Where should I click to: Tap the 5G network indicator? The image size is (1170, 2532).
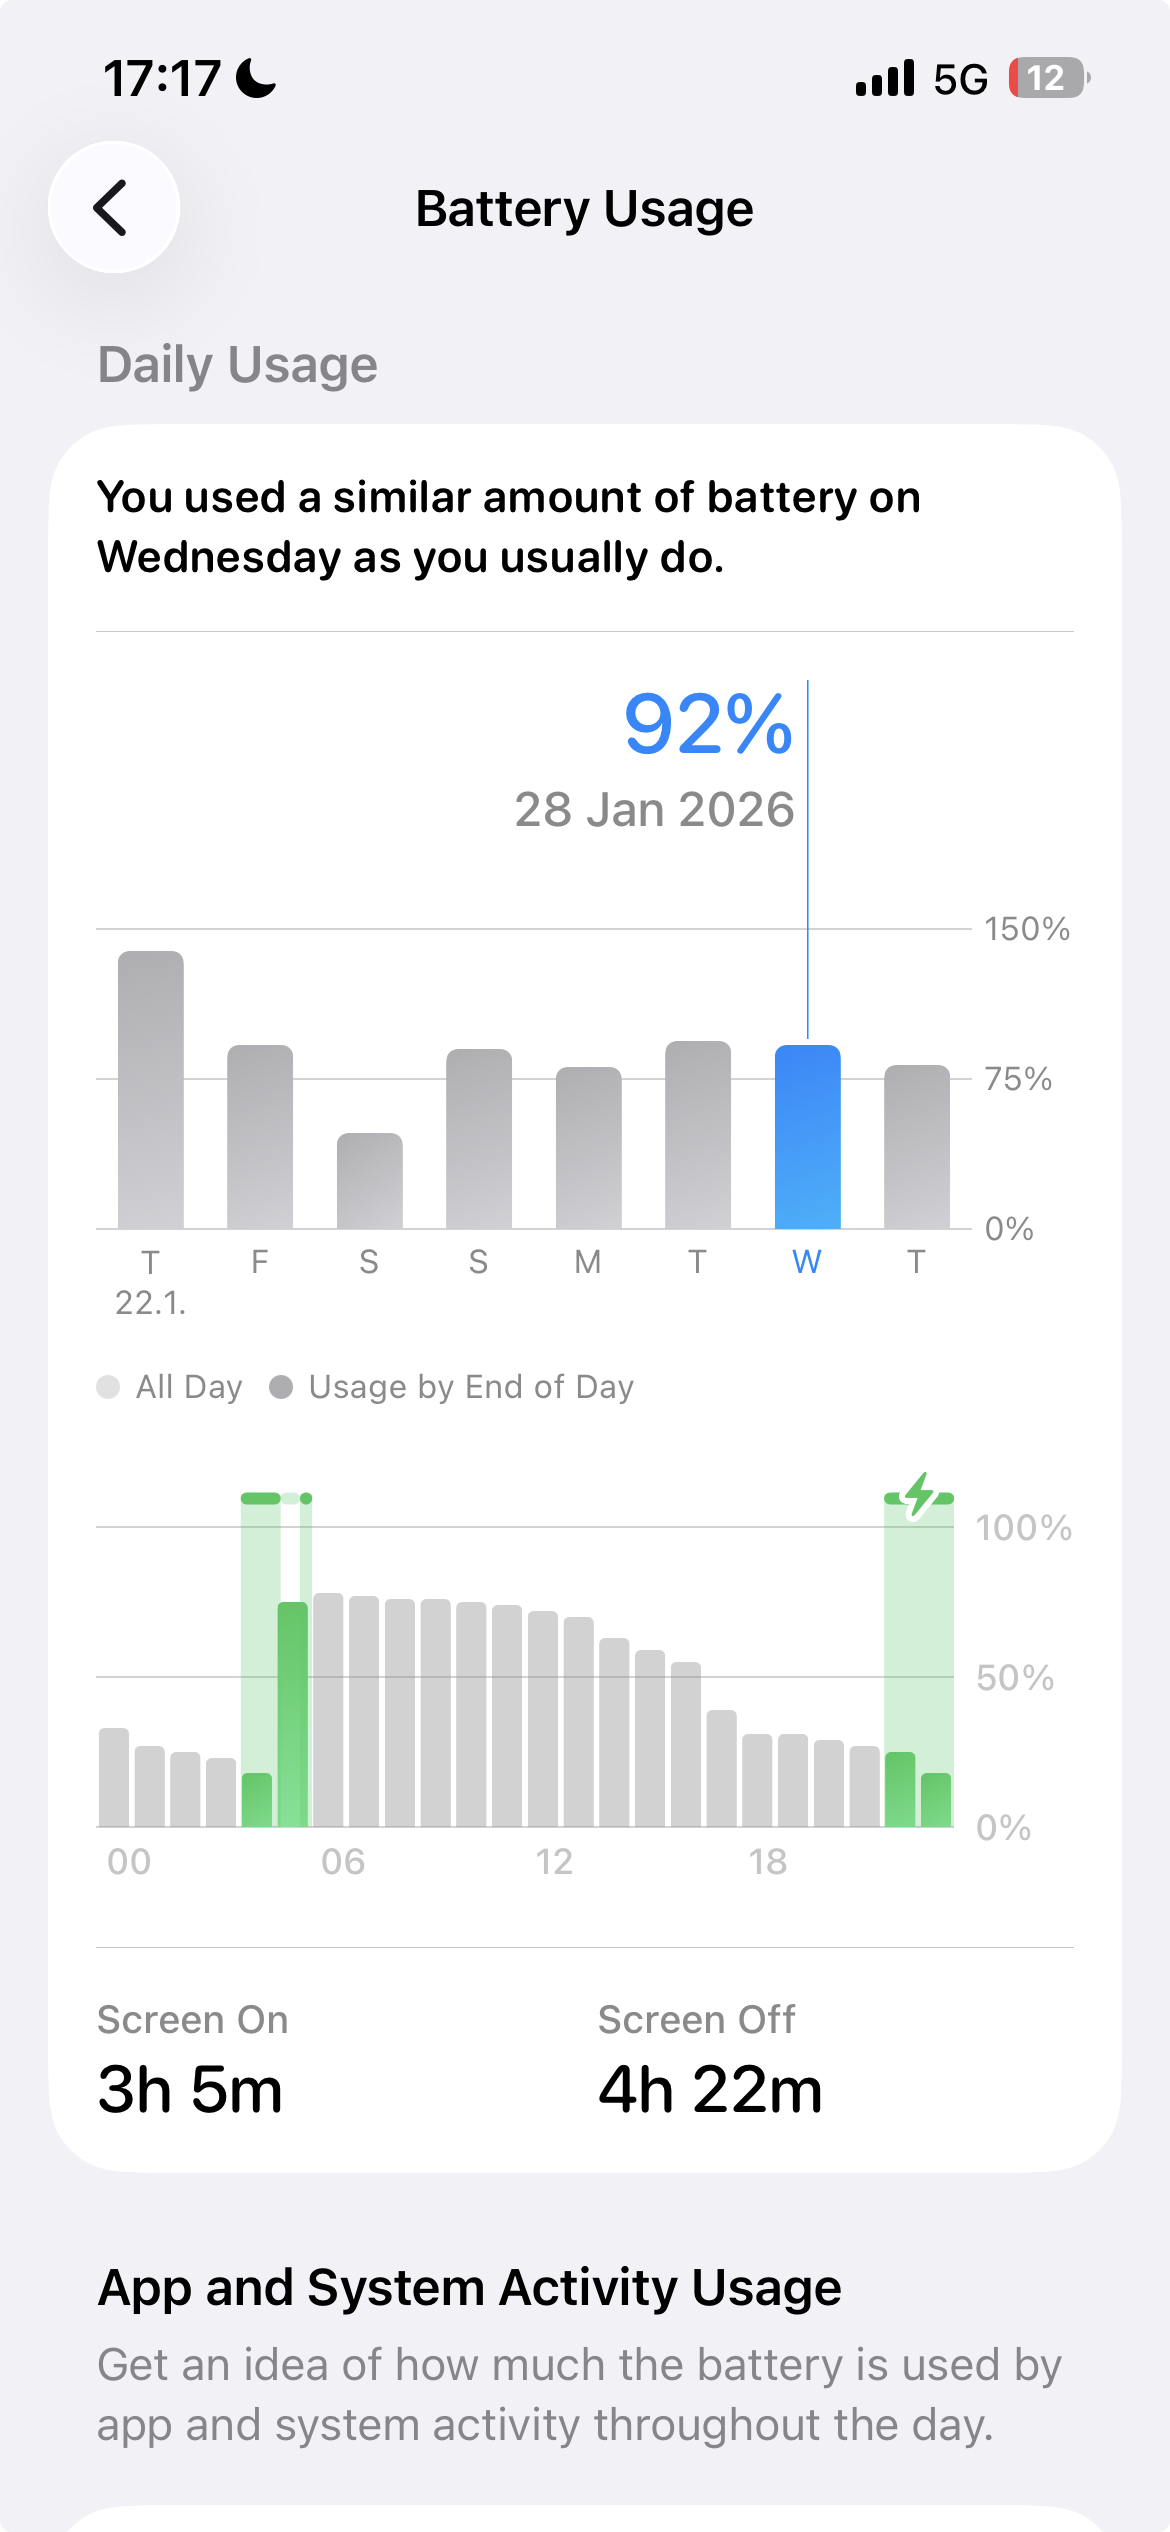click(960, 79)
